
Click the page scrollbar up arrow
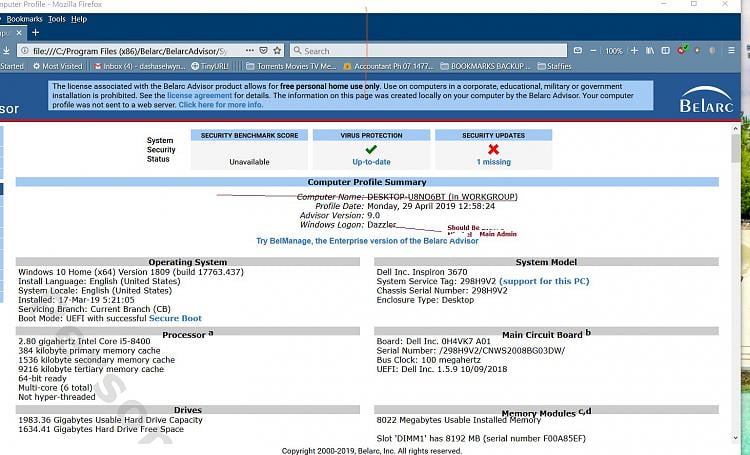(x=736, y=129)
